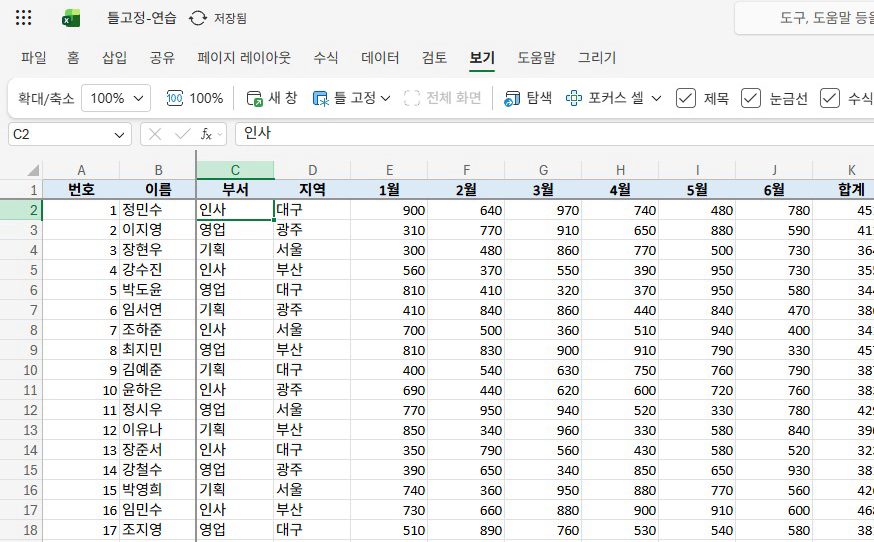Click the Excel logo icon
Viewport: 874px width, 542px height.
[x=71, y=18]
